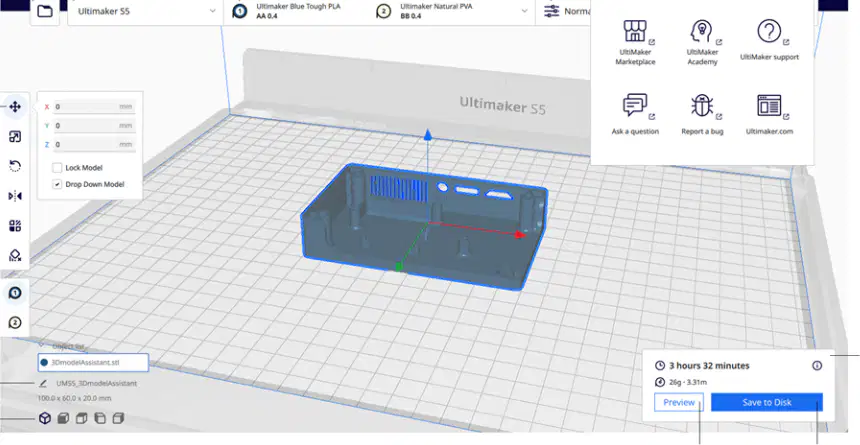Click the 3 hours 32 minutes estimate

tap(709, 365)
